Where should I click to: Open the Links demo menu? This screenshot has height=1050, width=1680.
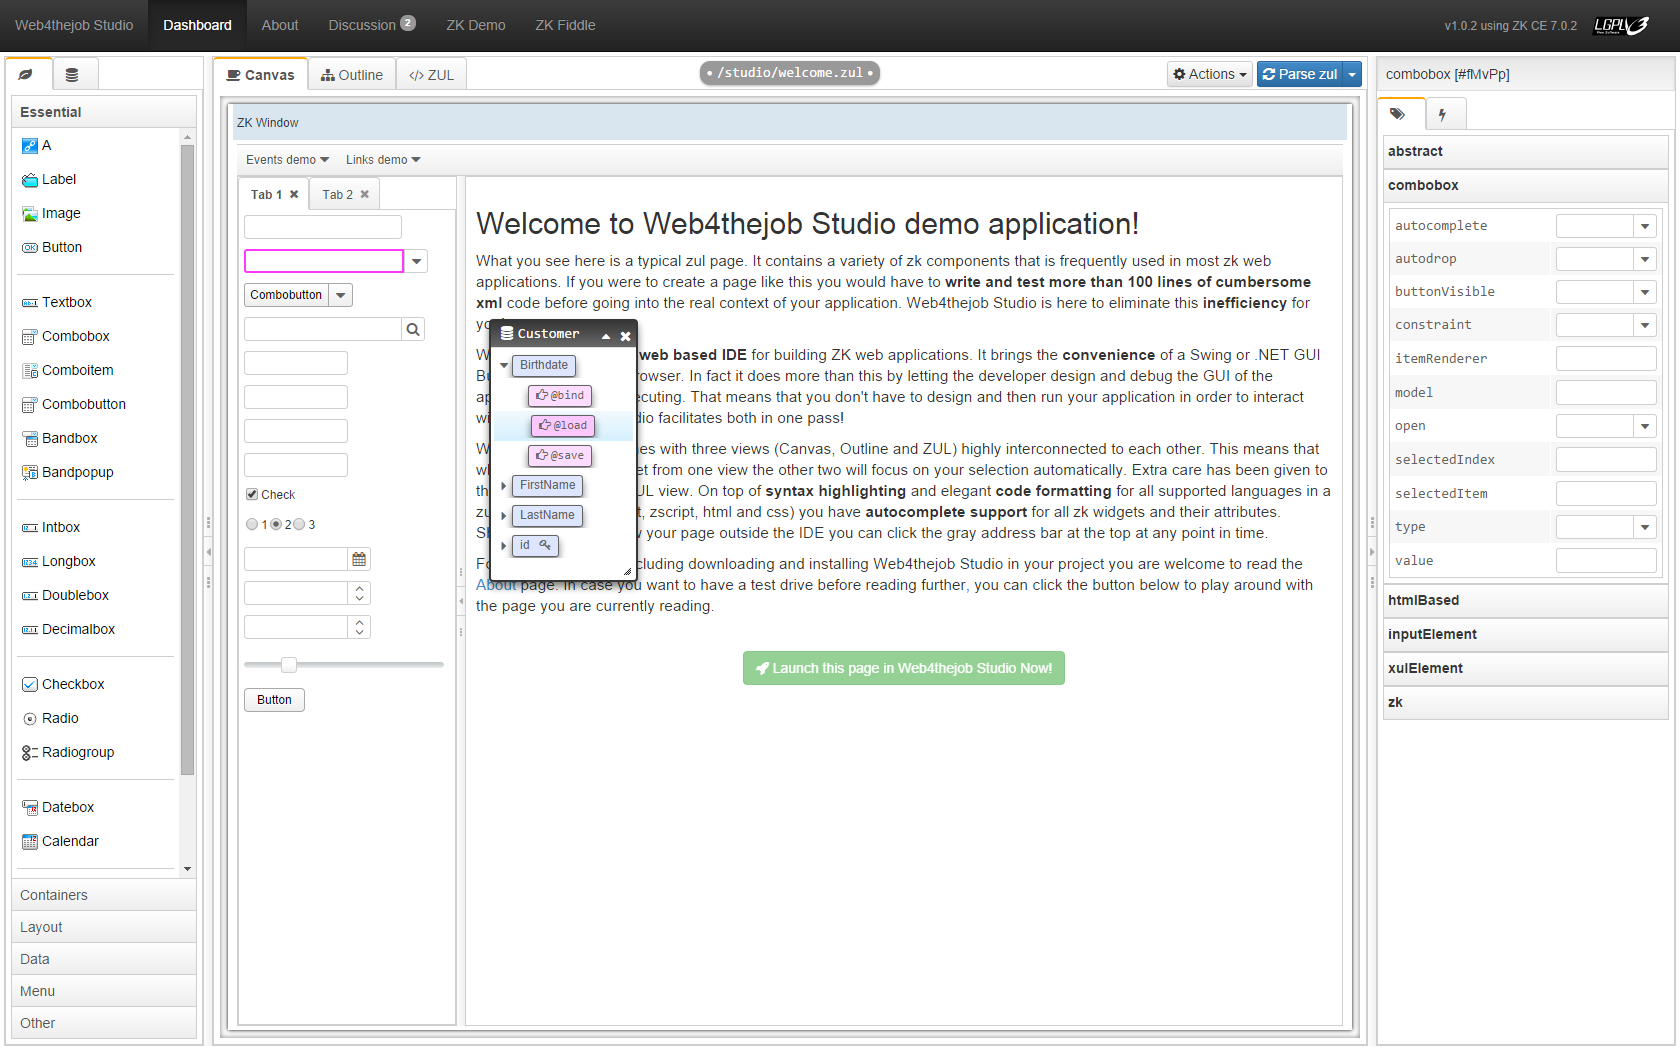pyautogui.click(x=383, y=160)
